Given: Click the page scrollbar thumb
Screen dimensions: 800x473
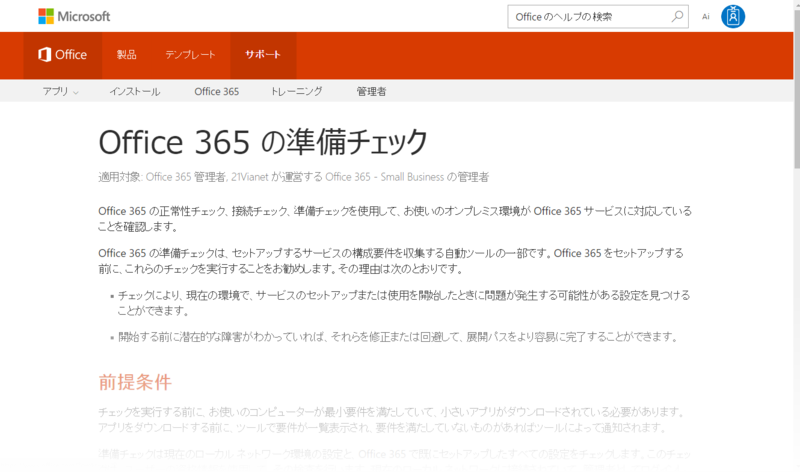Looking at the screenshot, I should (796, 89).
